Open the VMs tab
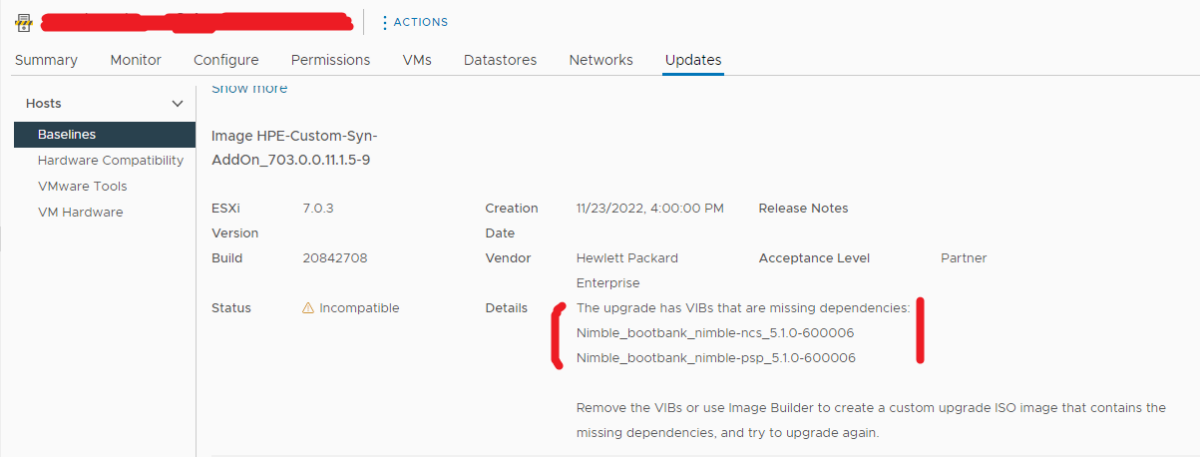 [x=417, y=60]
